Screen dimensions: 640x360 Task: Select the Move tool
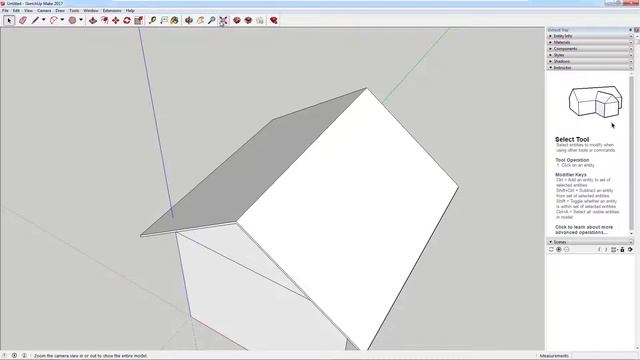click(x=116, y=20)
